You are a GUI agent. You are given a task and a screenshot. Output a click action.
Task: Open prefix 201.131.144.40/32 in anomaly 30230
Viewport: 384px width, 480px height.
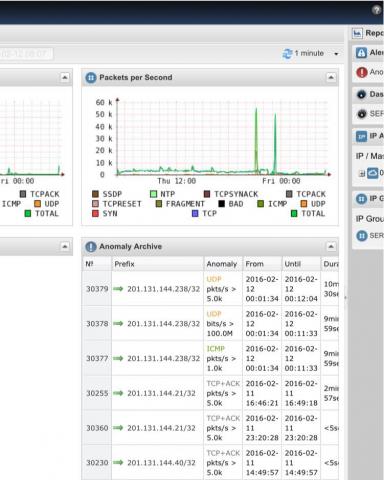click(x=161, y=463)
